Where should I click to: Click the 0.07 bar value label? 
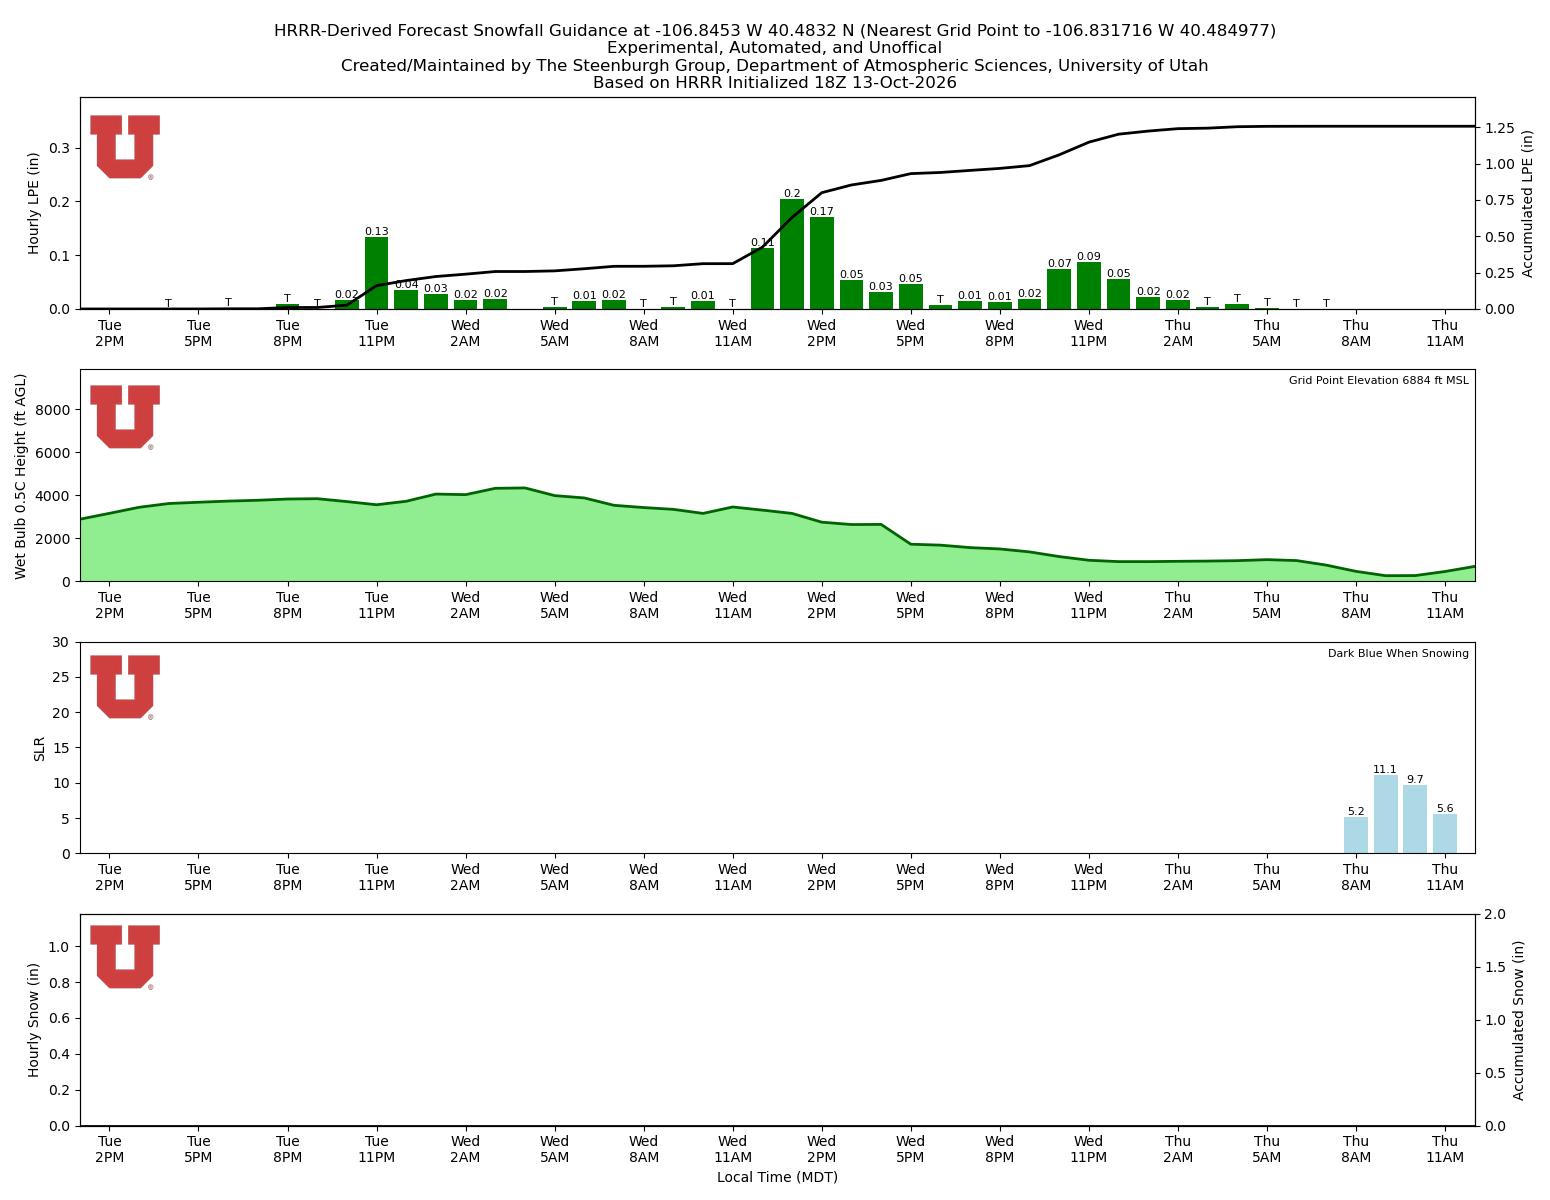[x=1059, y=263]
